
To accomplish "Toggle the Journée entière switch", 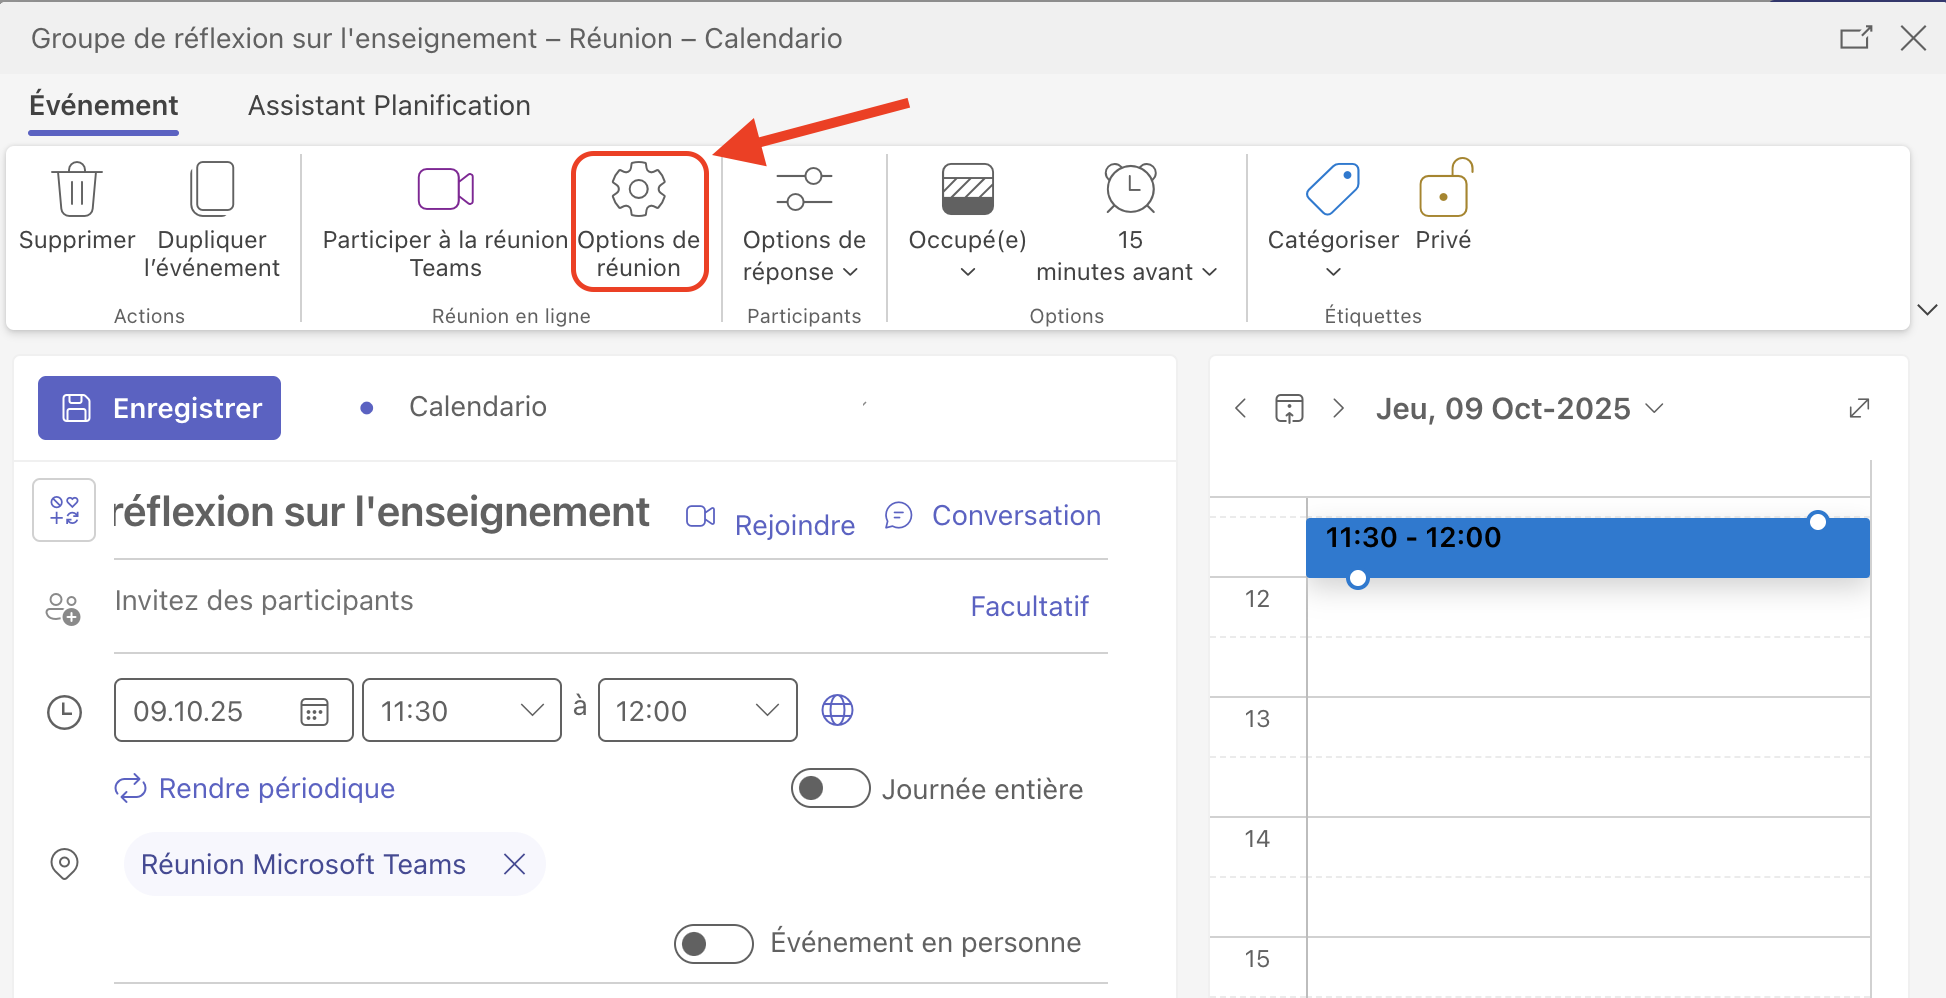I will 829,788.
